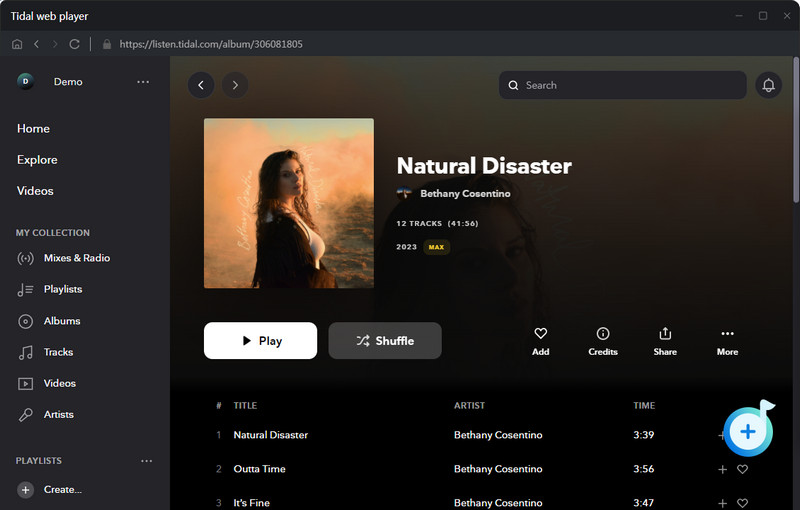Image resolution: width=800 pixels, height=510 pixels.
Task: Click the small artist avatar in header
Action: click(x=404, y=194)
